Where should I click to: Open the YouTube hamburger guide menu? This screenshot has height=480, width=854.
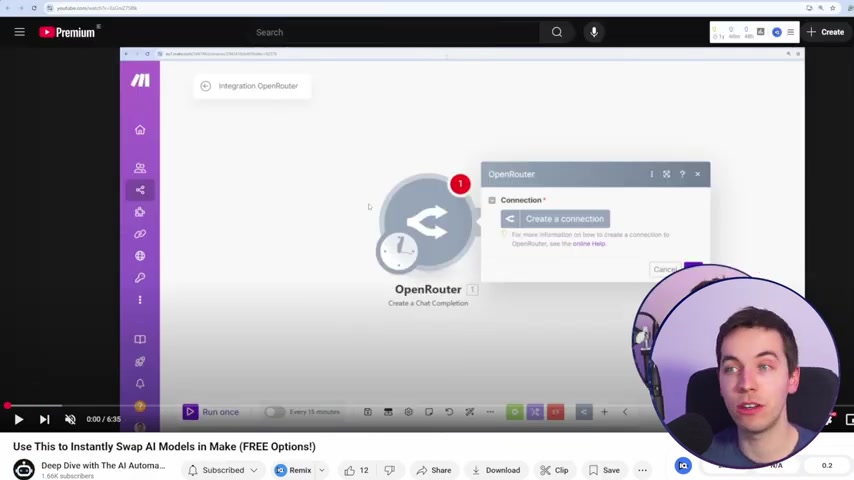[x=20, y=32]
